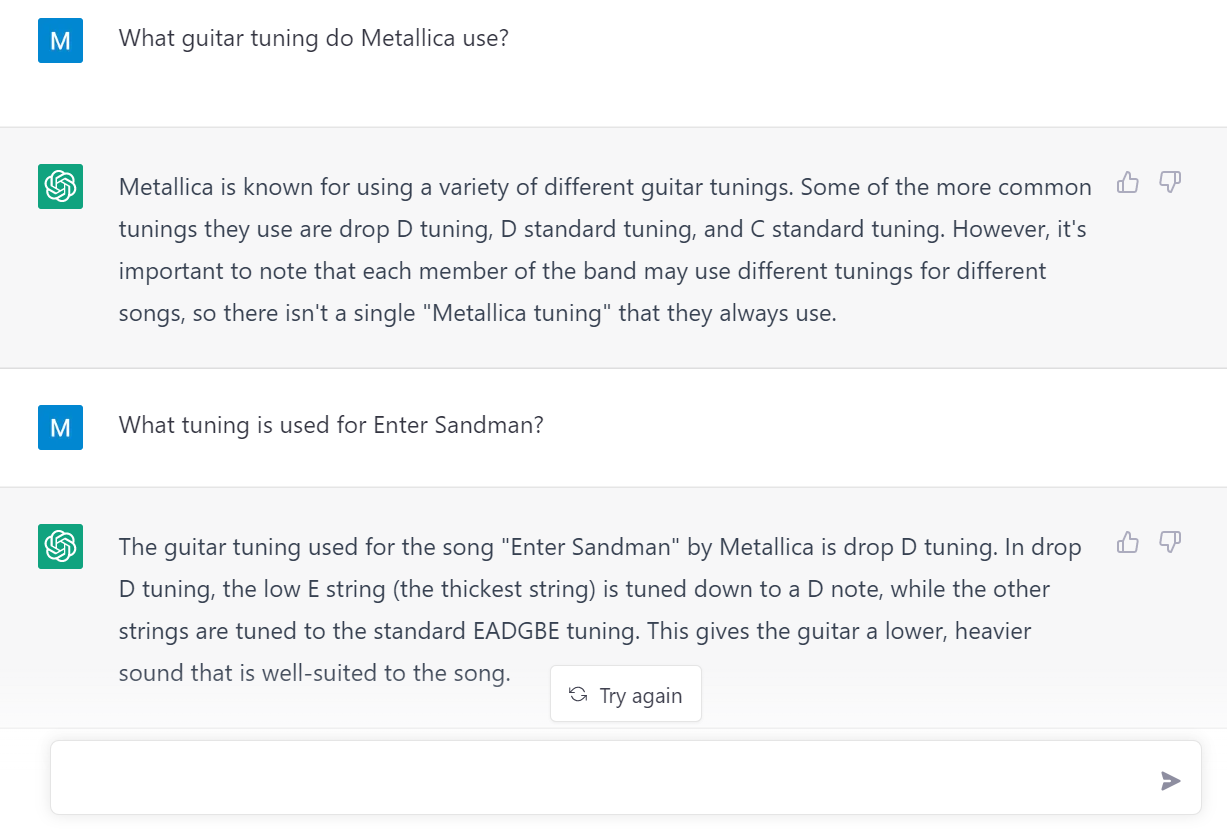The width and height of the screenshot is (1227, 829).
Task: Click the "What tuning is used for Enter Sandman?" message
Action: pos(331,425)
